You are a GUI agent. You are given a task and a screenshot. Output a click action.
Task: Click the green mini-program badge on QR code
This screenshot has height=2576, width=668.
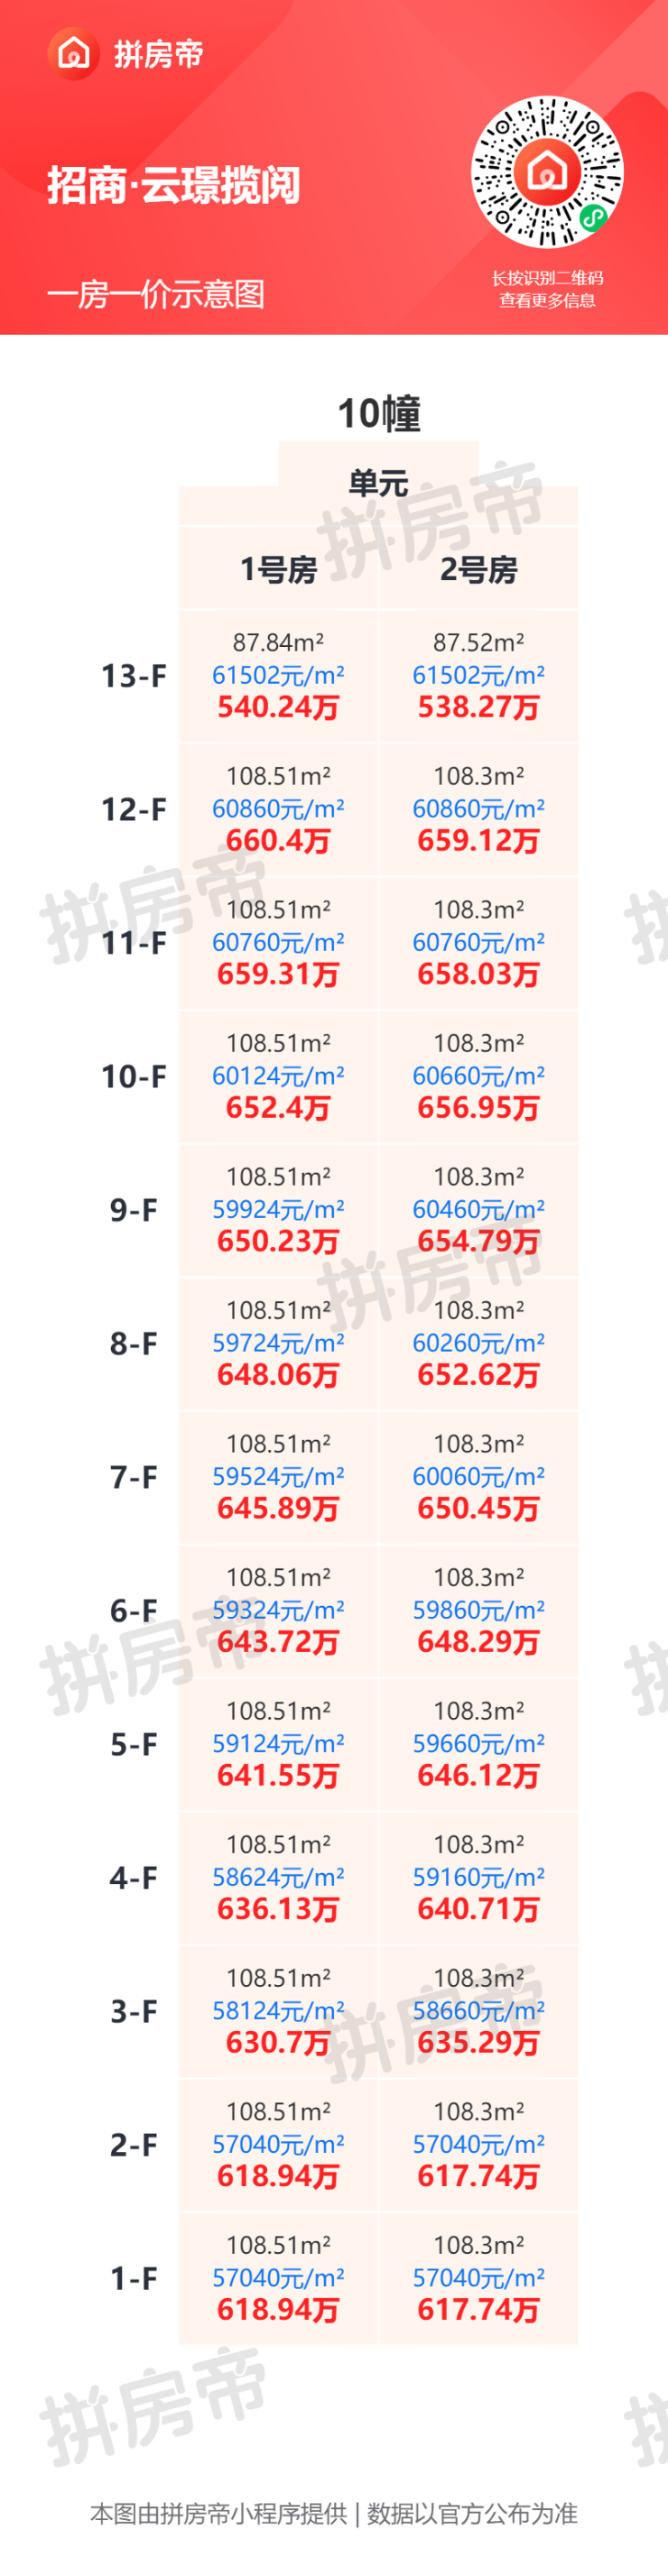coord(593,218)
